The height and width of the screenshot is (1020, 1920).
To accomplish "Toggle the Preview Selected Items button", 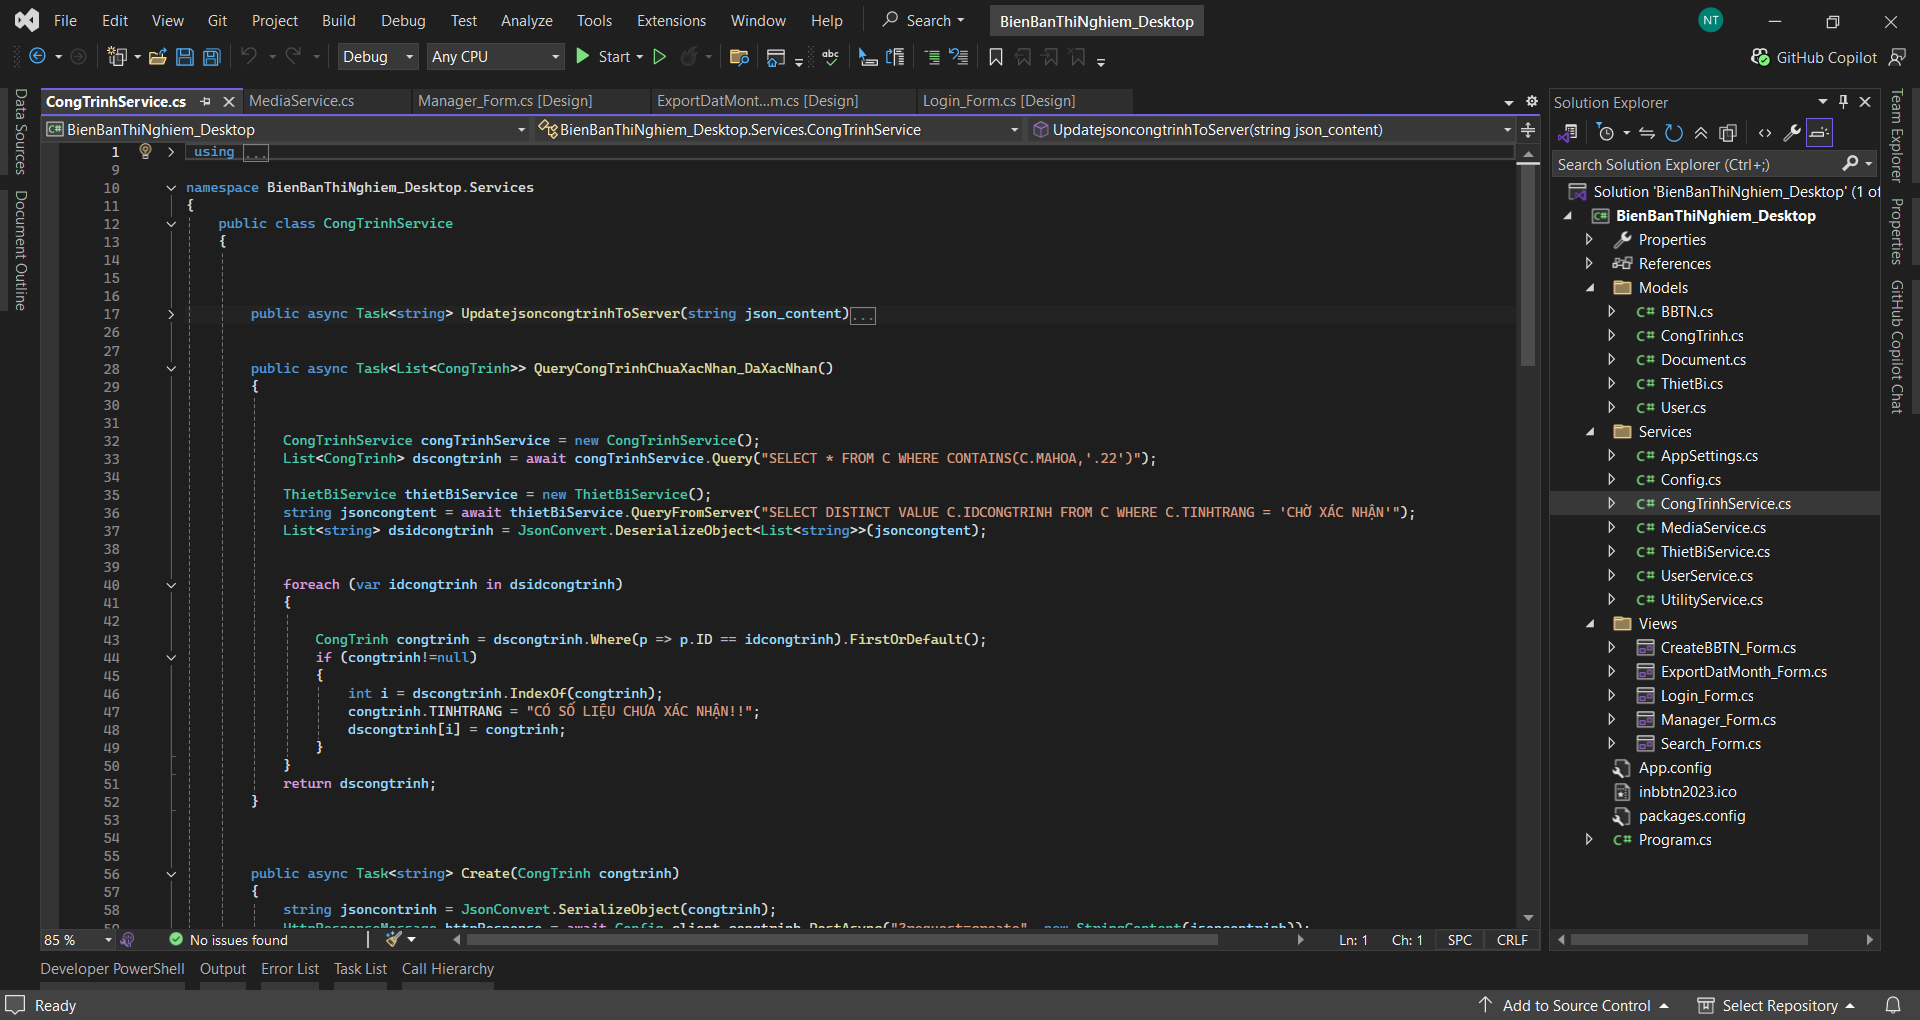I will [1819, 133].
